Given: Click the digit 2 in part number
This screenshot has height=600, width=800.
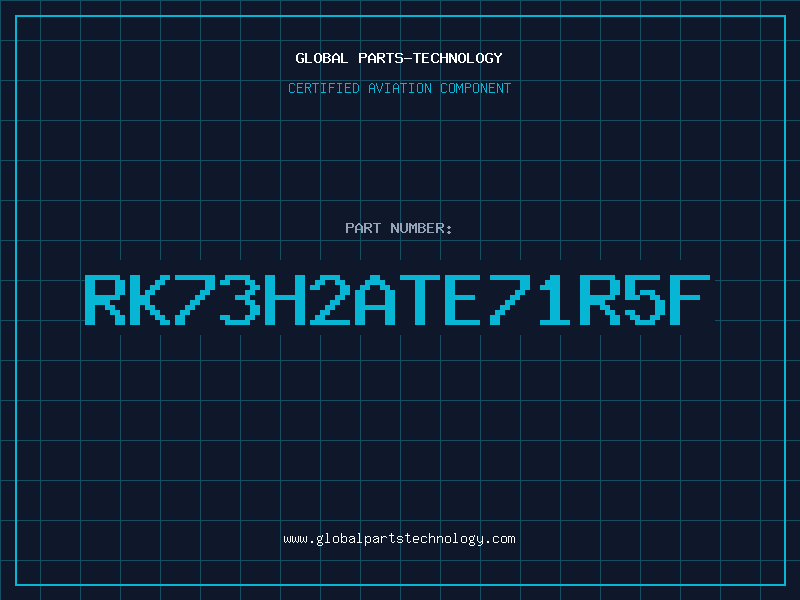Looking at the screenshot, I should 330,300.
